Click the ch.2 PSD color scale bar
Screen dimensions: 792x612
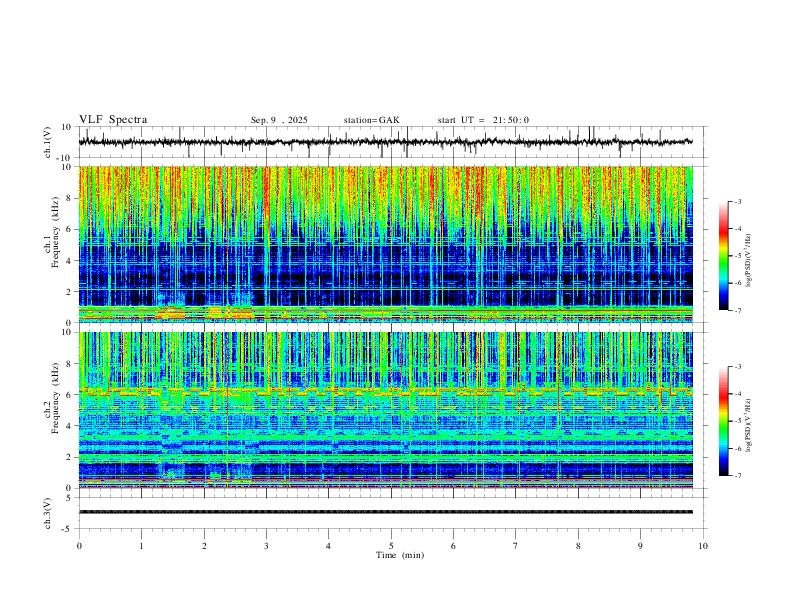coord(723,421)
